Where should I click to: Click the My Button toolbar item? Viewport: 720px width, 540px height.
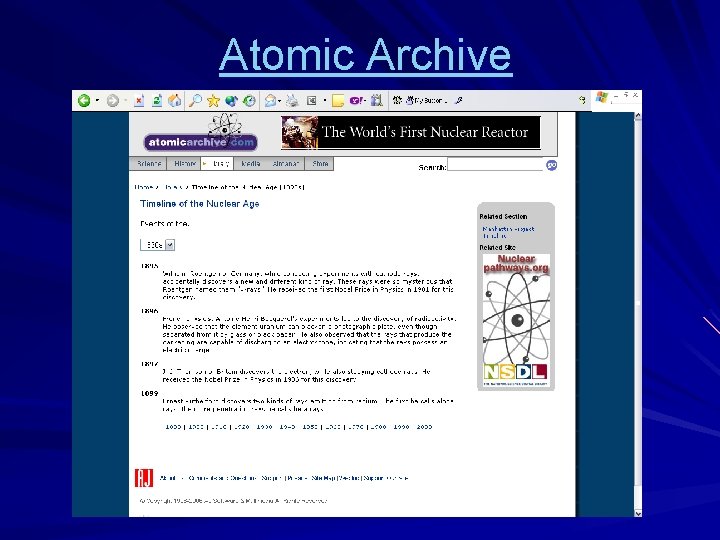(x=426, y=100)
